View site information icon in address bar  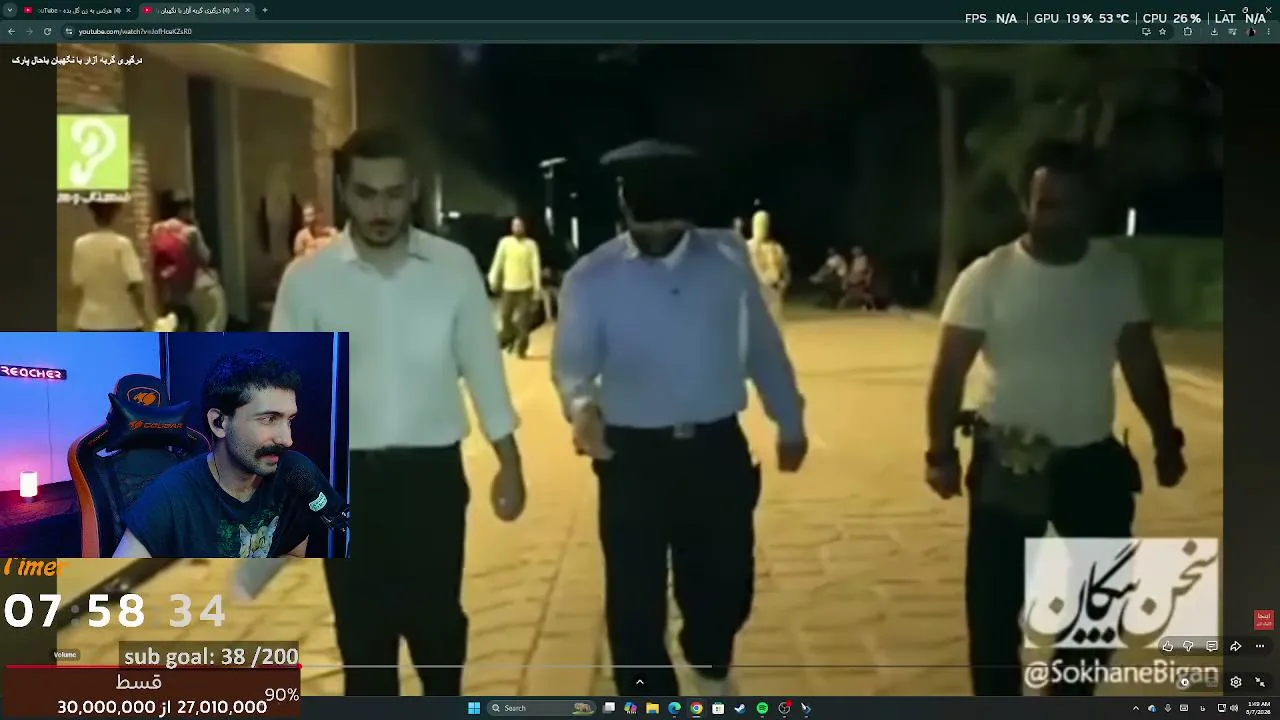click(x=69, y=31)
